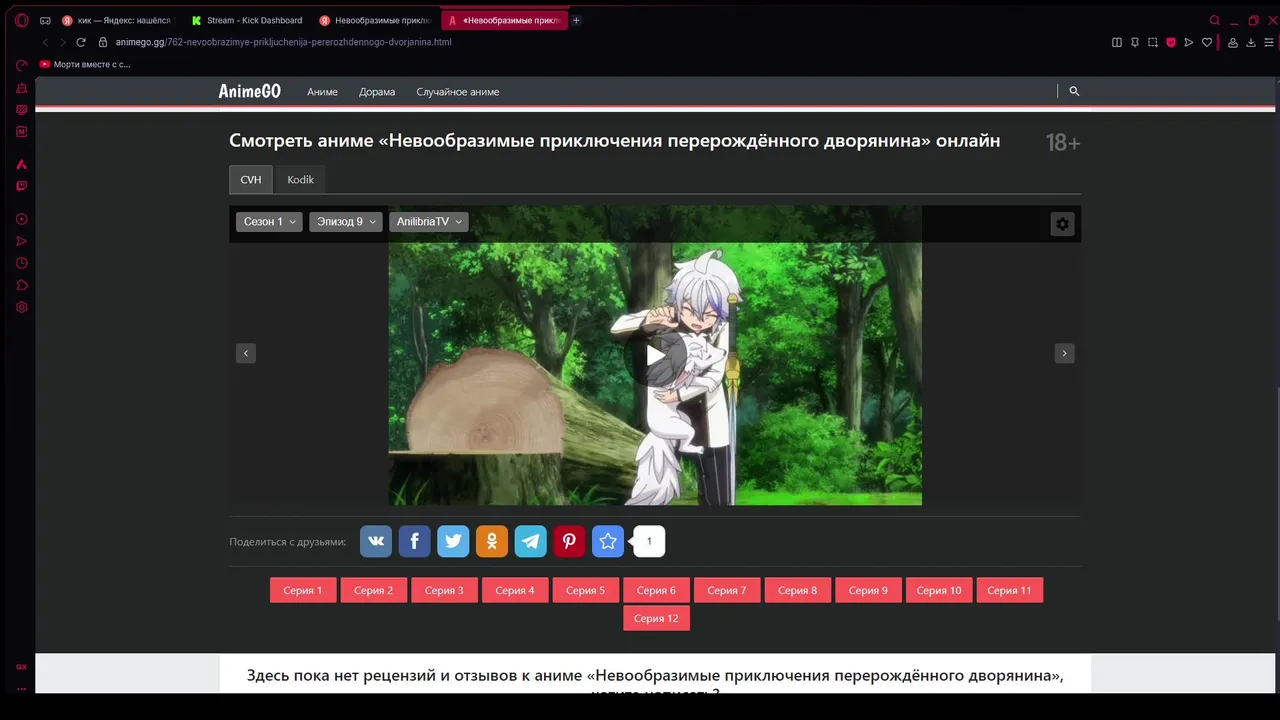Share on Facebook
The height and width of the screenshot is (720, 1280).
click(415, 541)
